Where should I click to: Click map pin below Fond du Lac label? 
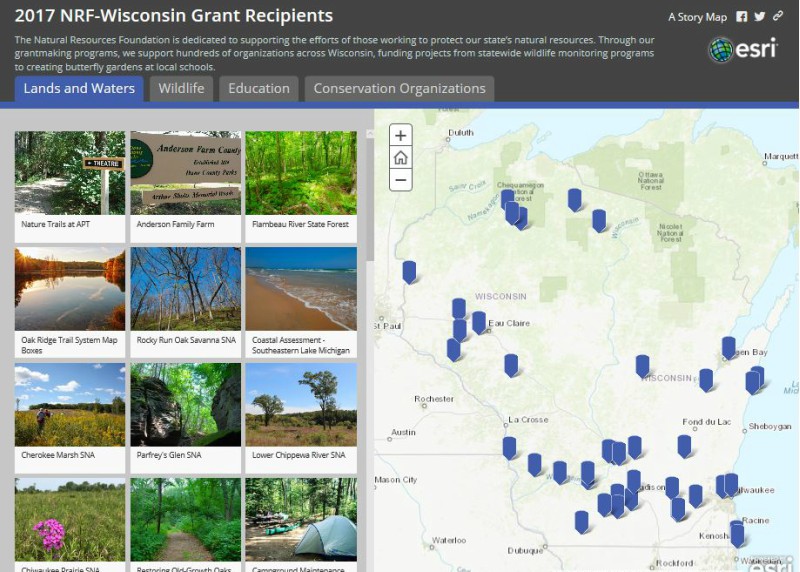(684, 446)
